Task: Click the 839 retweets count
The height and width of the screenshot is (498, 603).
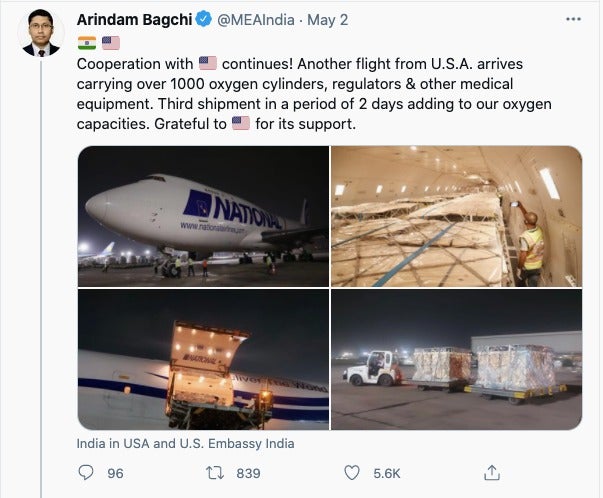Action: coord(248,473)
